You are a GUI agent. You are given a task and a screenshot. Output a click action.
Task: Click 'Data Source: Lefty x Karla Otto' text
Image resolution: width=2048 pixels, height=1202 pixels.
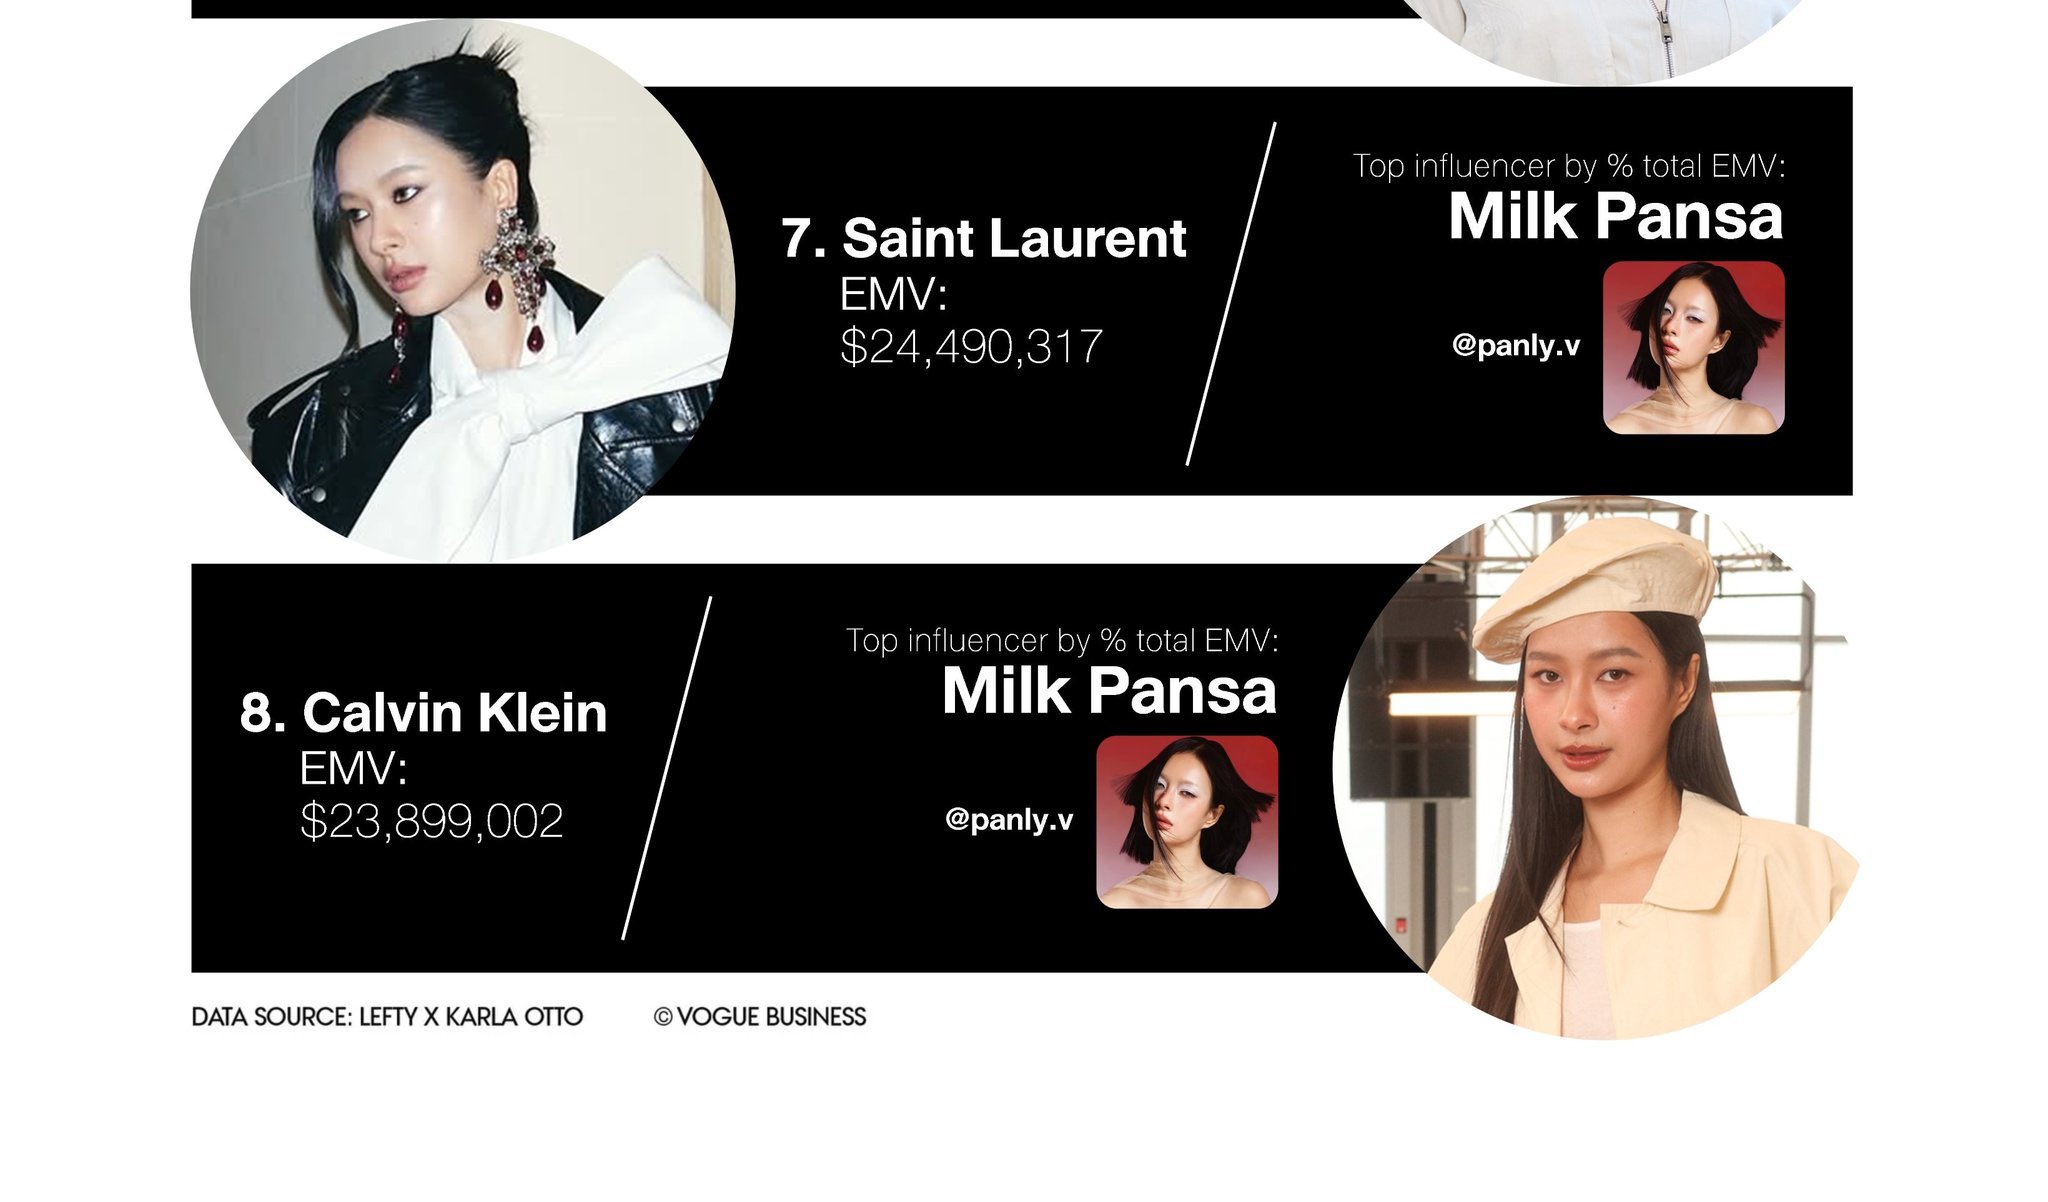pyautogui.click(x=387, y=1017)
